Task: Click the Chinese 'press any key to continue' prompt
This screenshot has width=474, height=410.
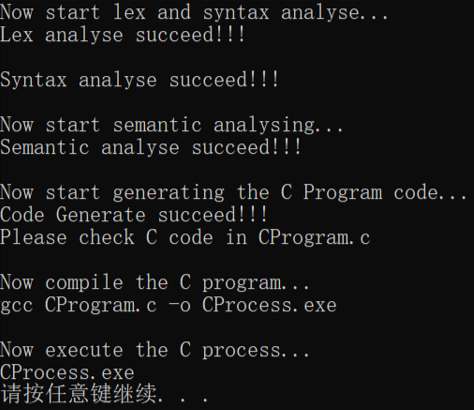Action: point(104,394)
